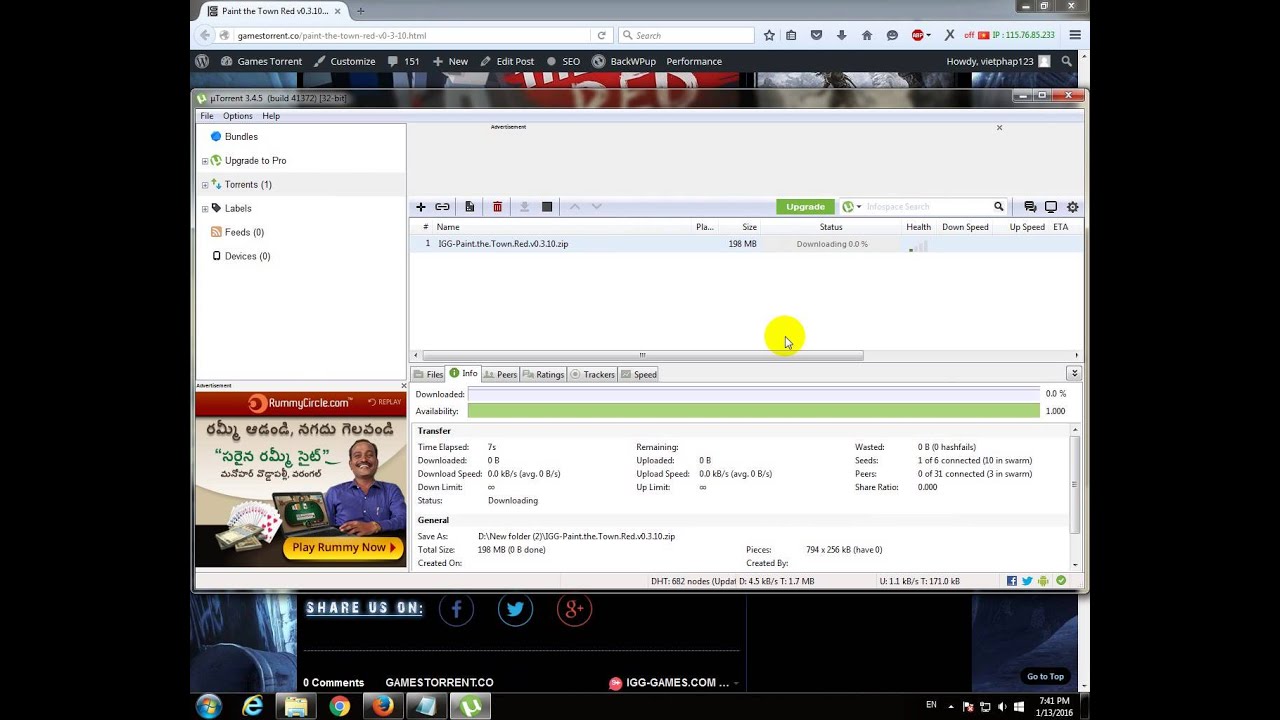Open the uTorrent Help menu

pyautogui.click(x=271, y=116)
